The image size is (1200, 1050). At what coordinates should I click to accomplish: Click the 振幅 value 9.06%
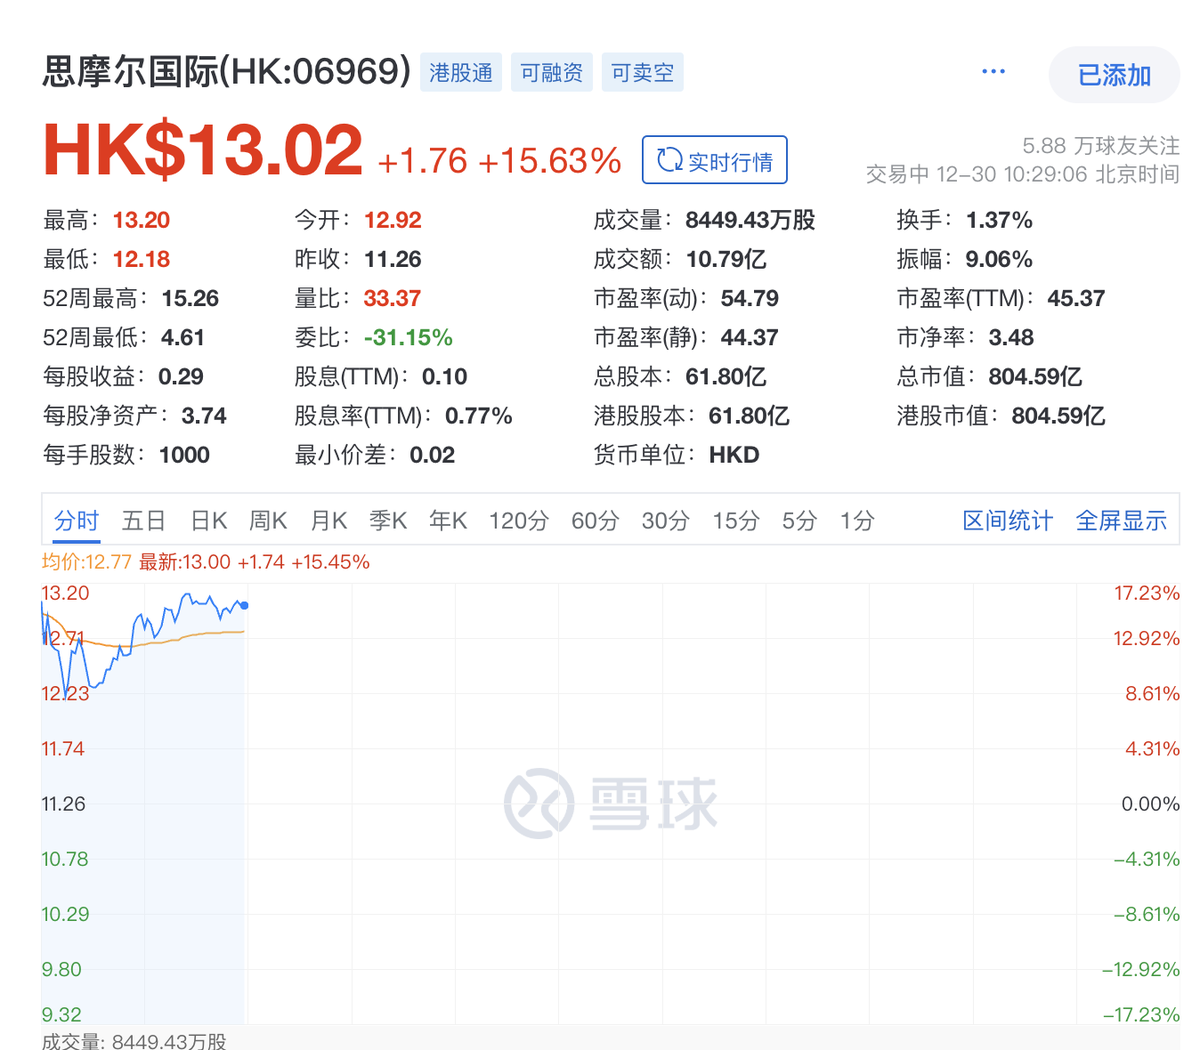tap(999, 259)
